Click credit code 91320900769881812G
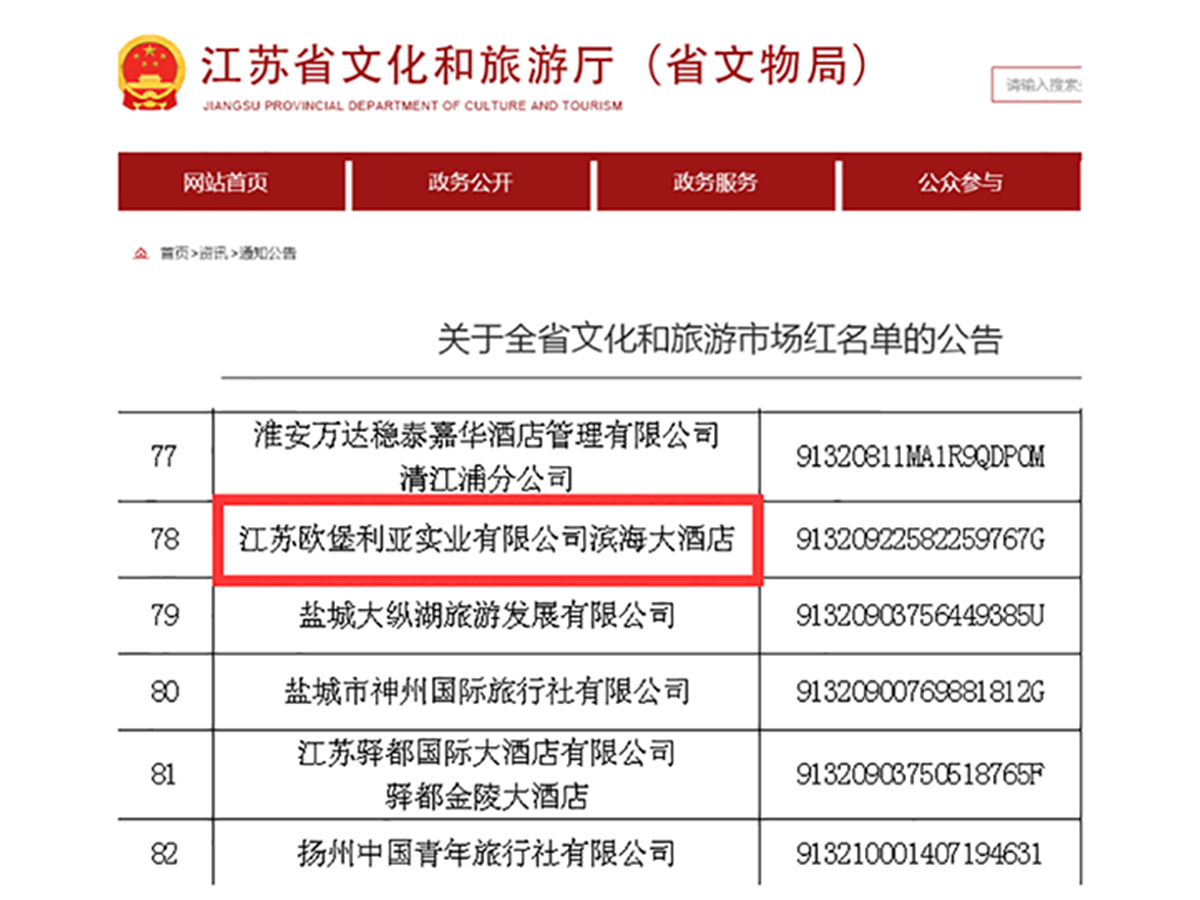 [x=920, y=691]
